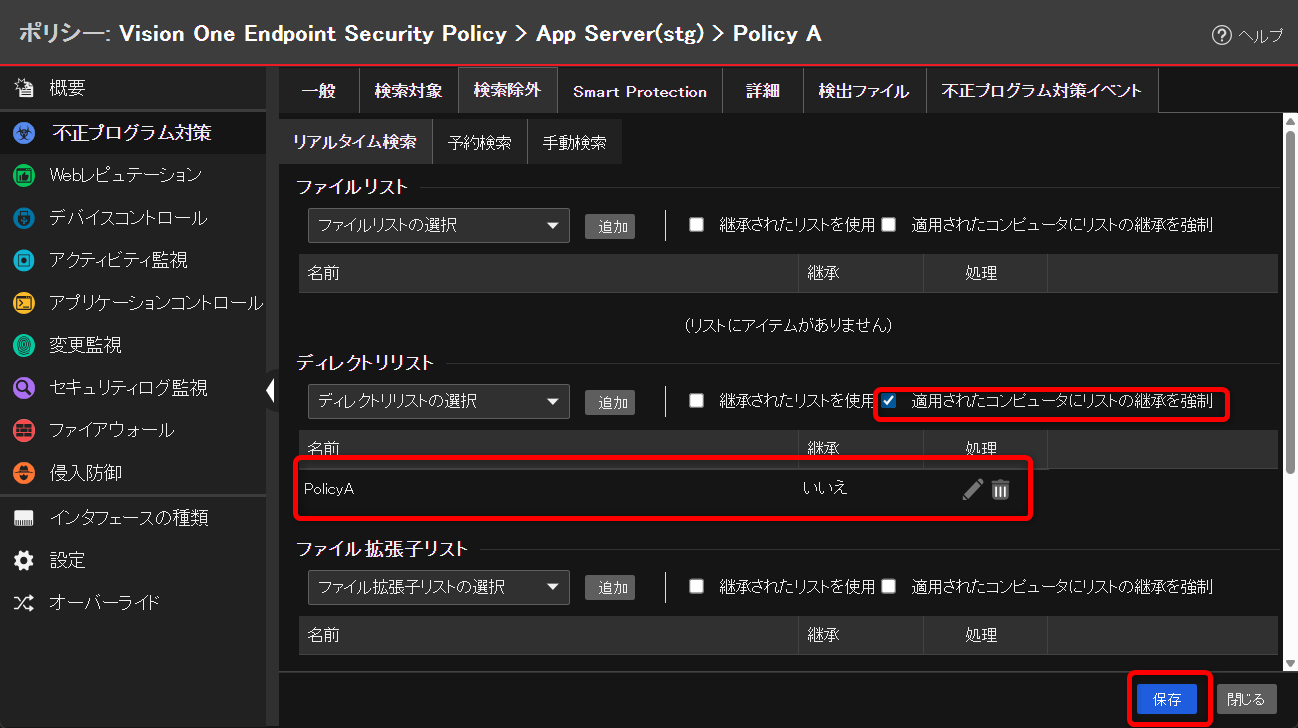Enable 継承されたリストを使用 for ファイル拡張子リスト

coord(697,587)
